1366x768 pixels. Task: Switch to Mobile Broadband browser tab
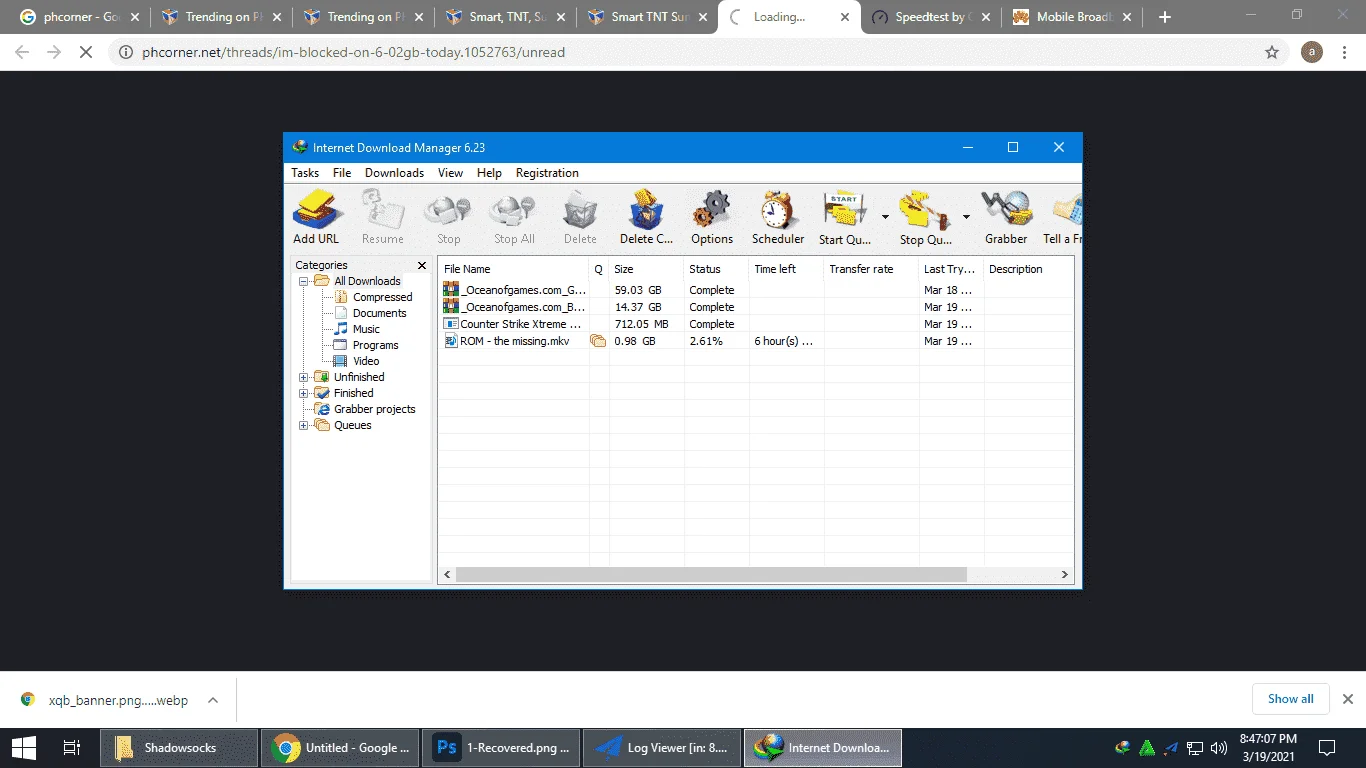point(1073,17)
